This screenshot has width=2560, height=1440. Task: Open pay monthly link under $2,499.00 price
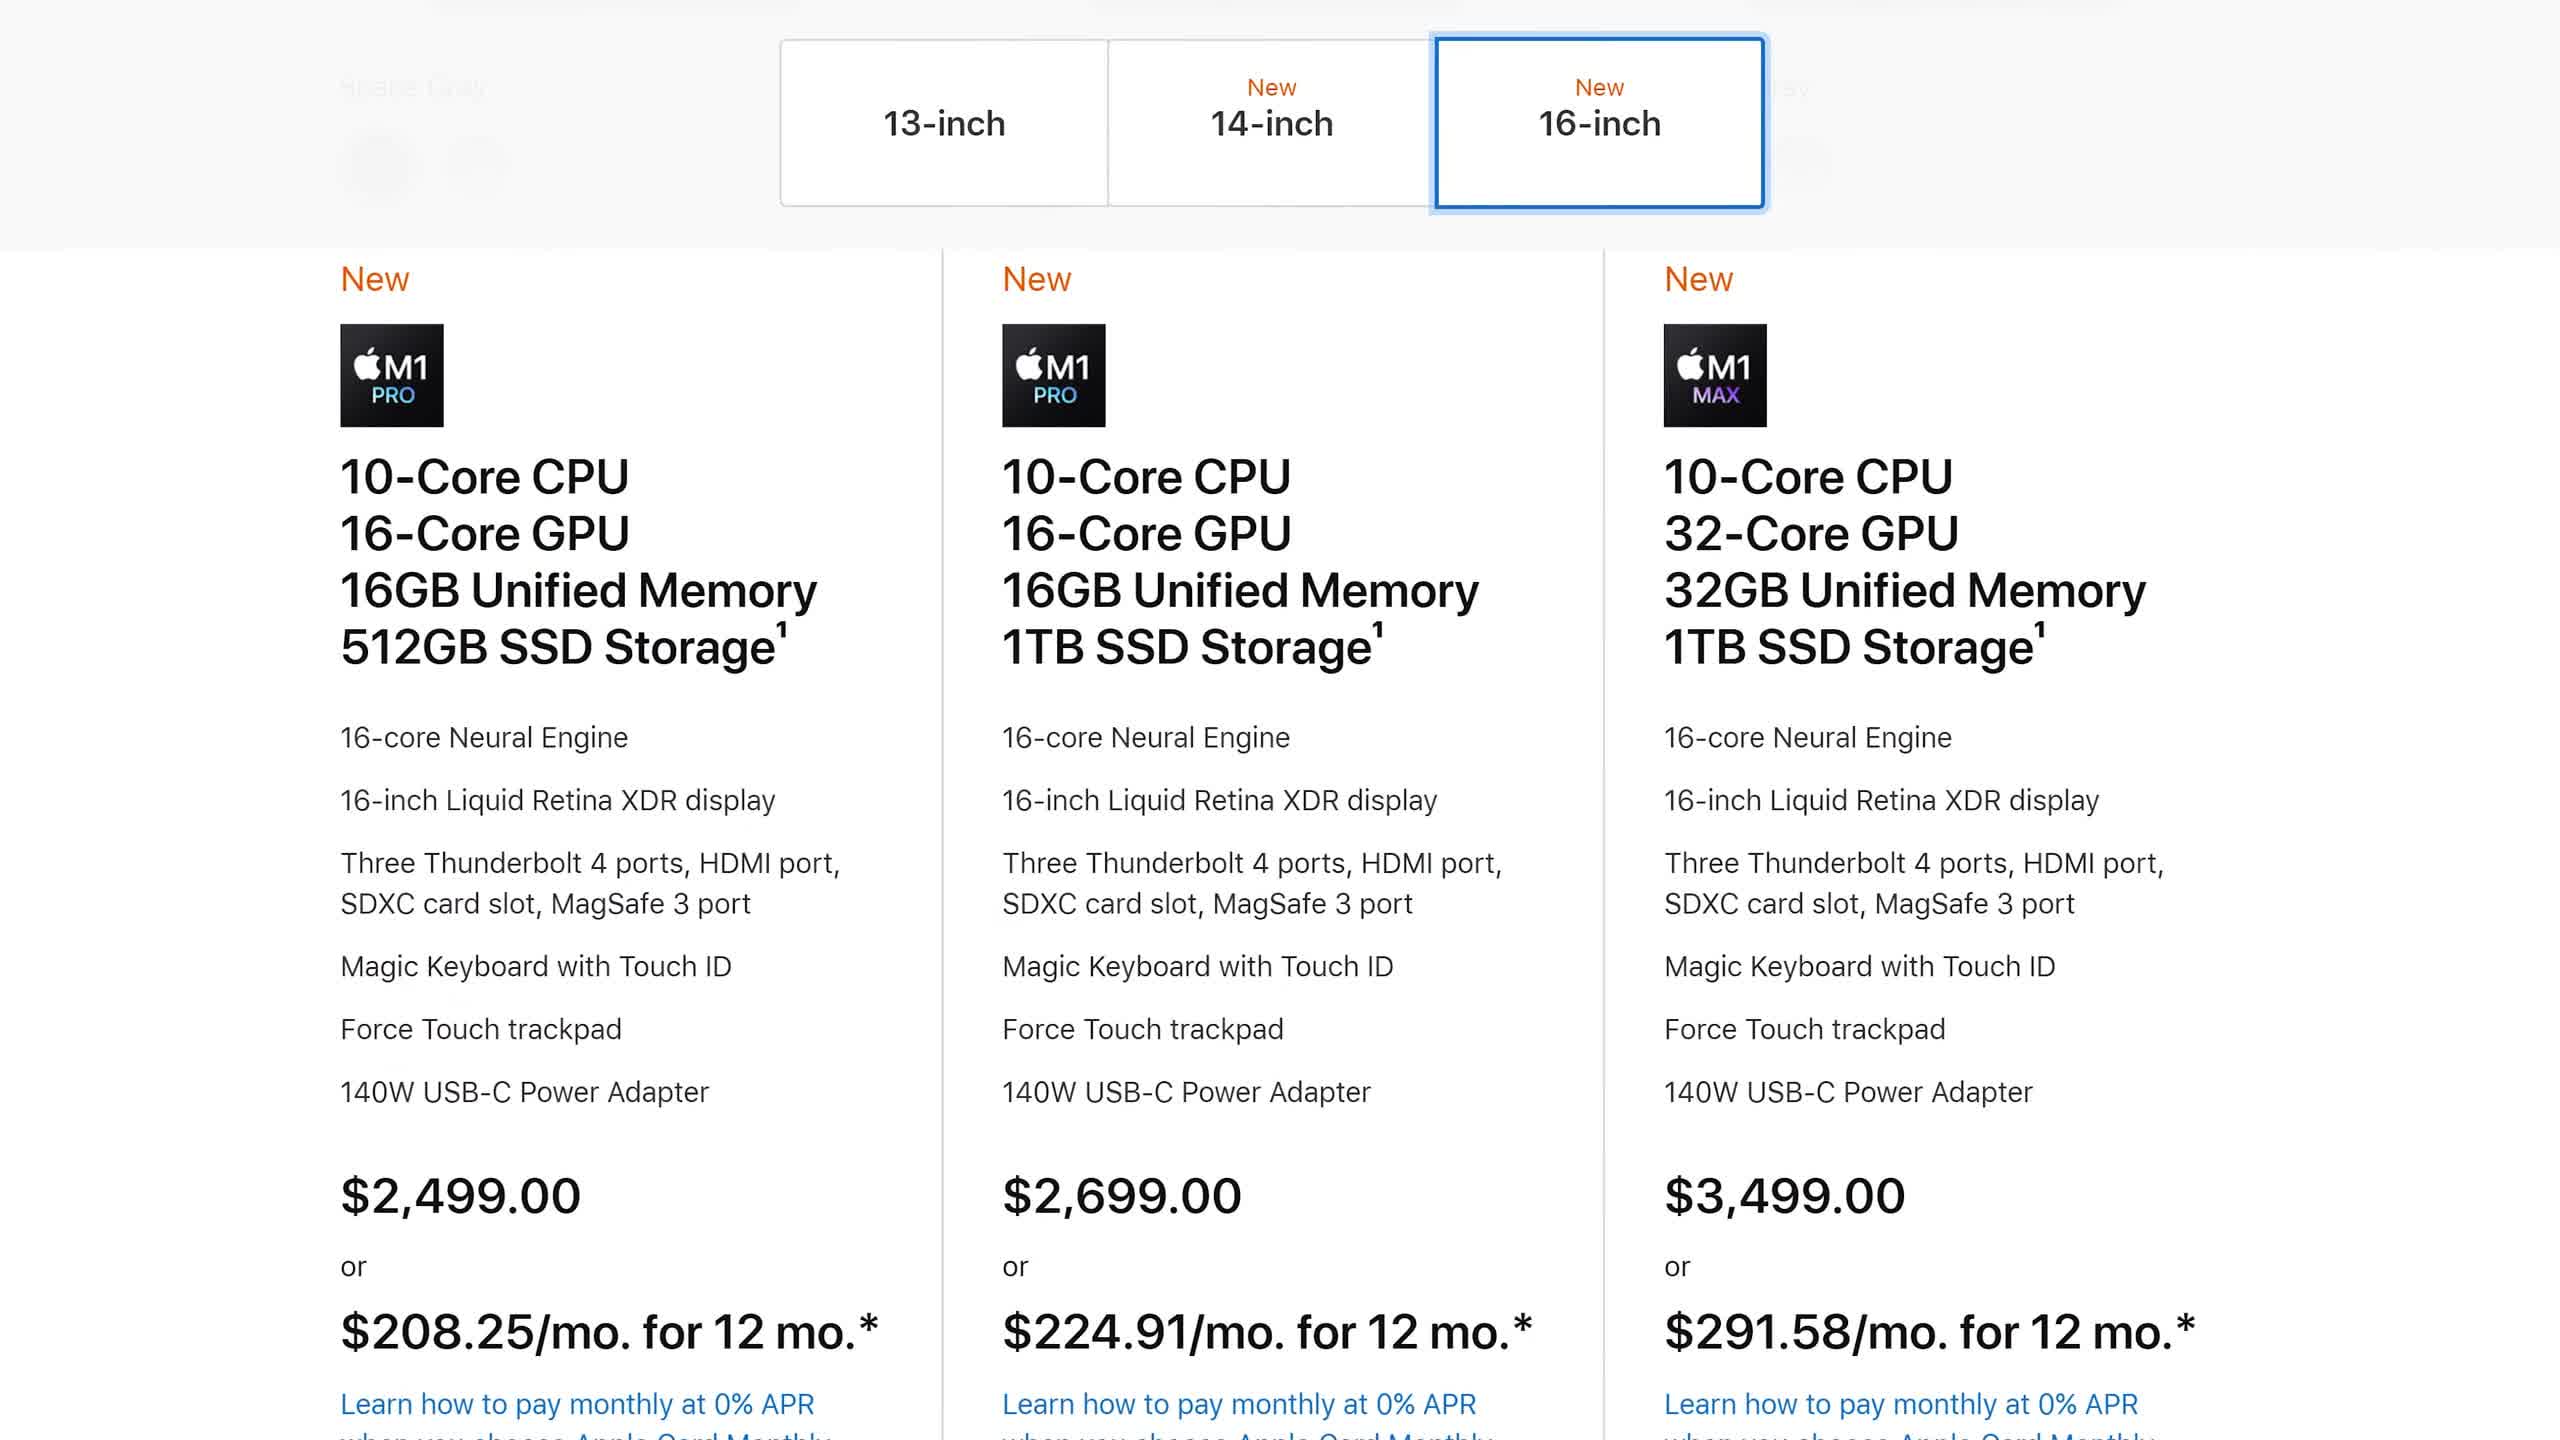[x=586, y=1416]
